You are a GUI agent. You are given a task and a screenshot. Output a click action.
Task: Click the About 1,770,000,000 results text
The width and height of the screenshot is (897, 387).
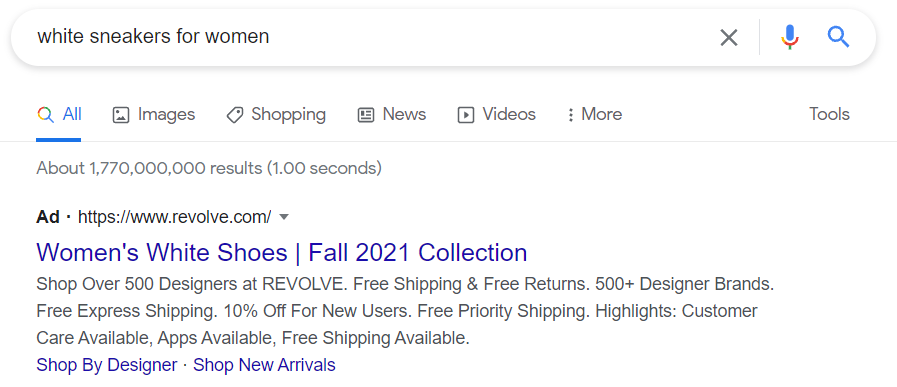coord(209,168)
